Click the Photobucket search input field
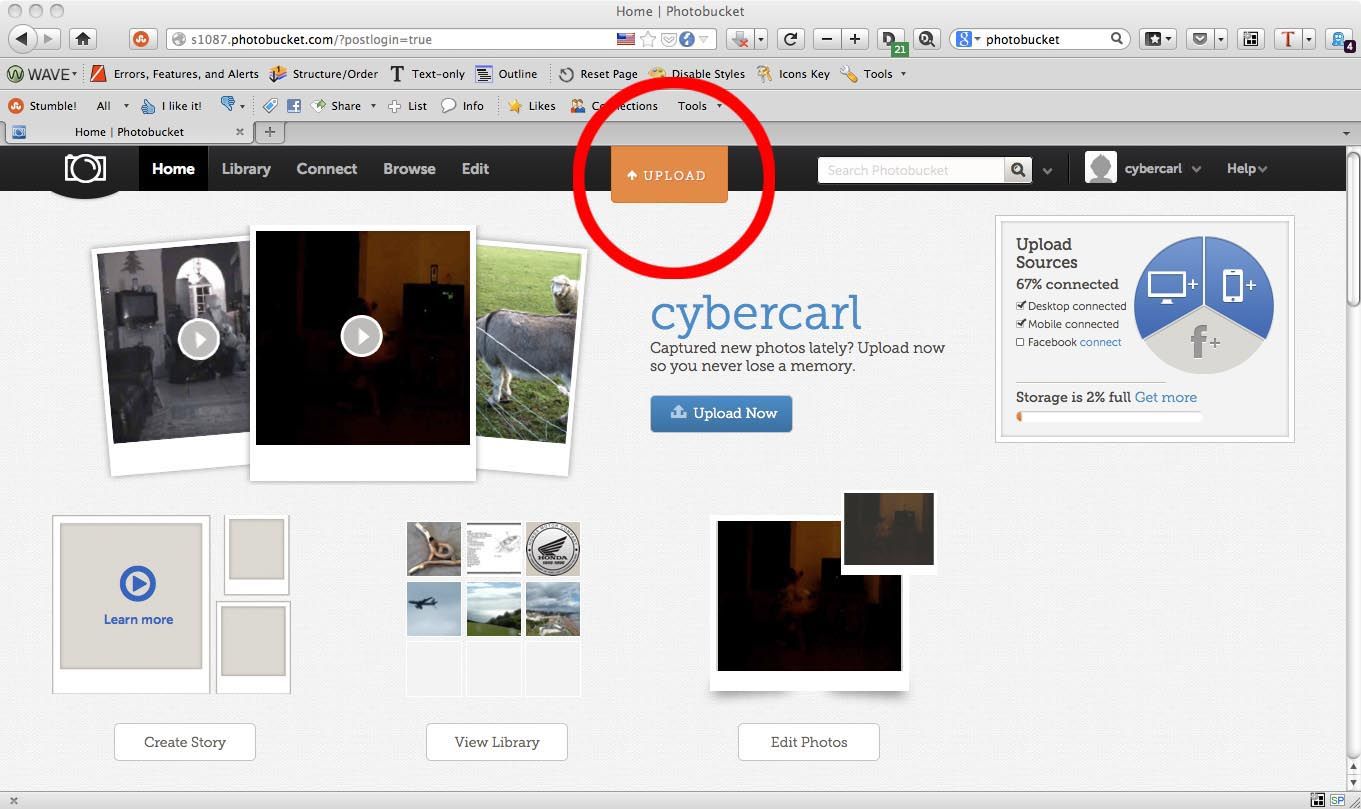Viewport: 1361px width, 809px height. pos(911,170)
